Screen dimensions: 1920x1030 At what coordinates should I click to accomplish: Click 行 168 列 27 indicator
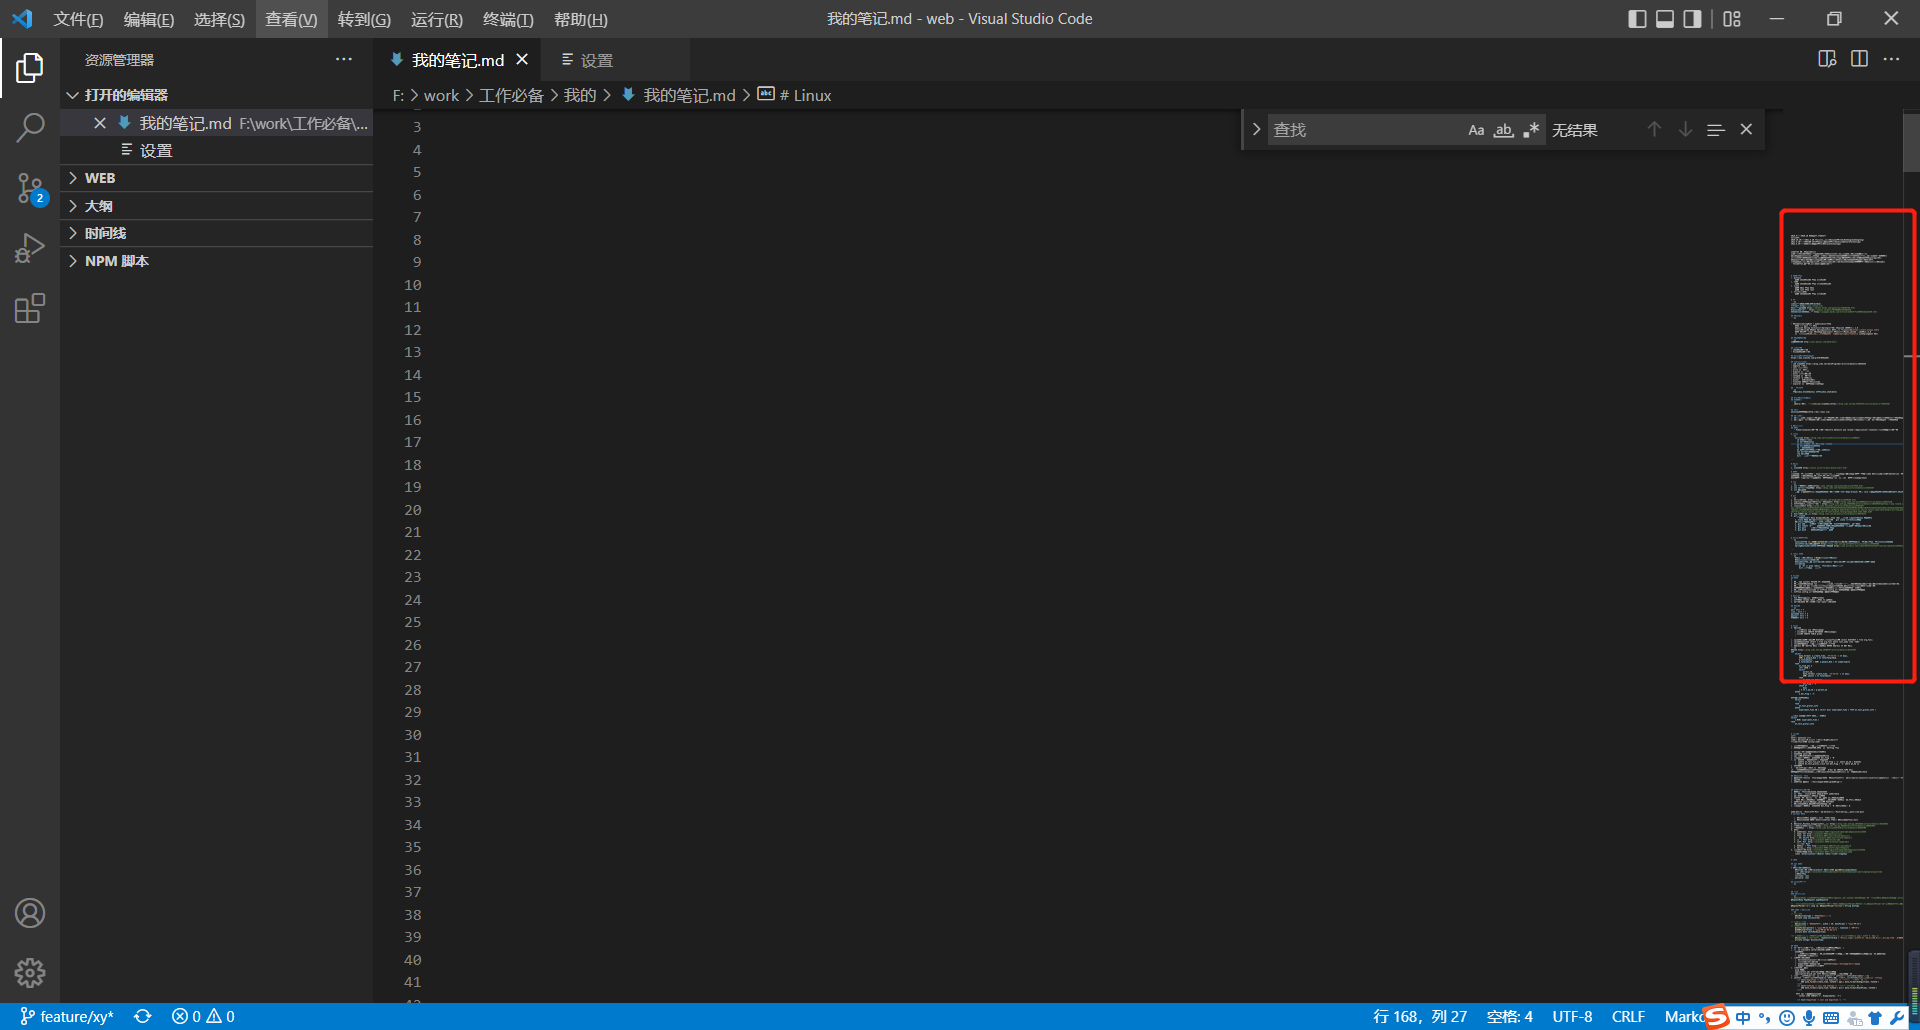(x=1418, y=1016)
